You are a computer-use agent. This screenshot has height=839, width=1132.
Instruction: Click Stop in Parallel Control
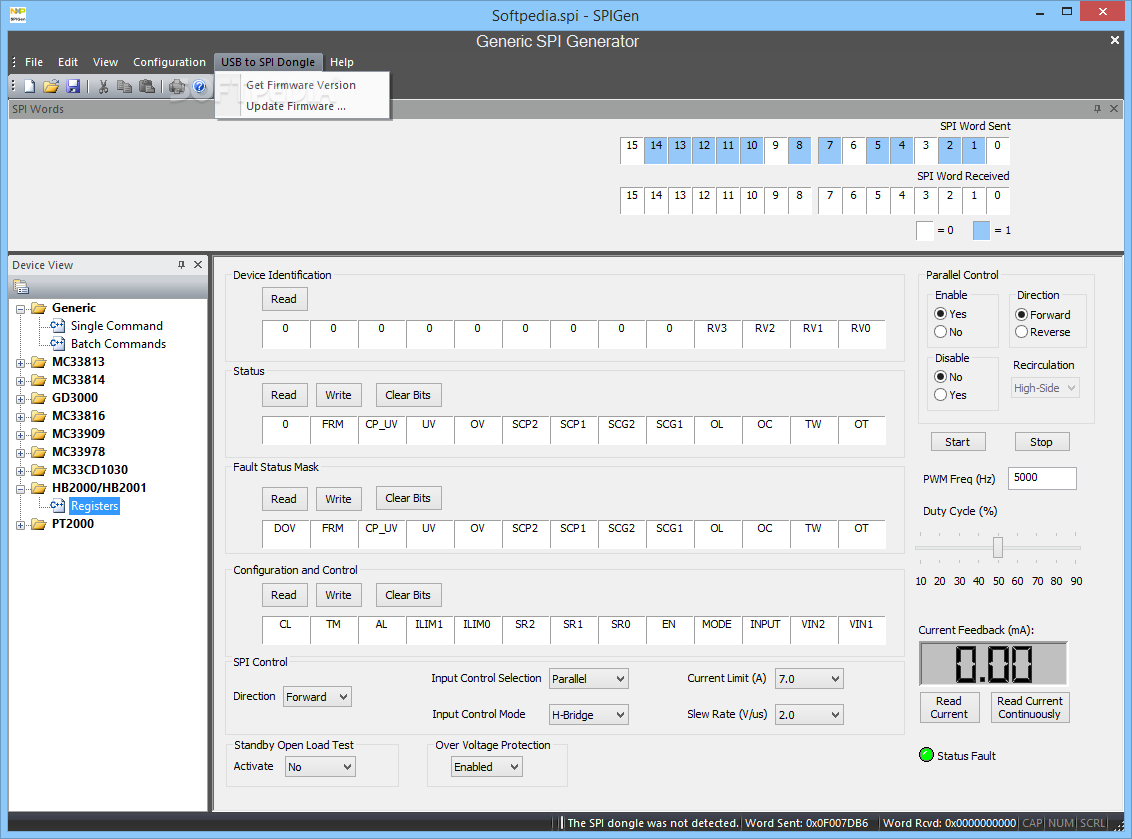click(x=1041, y=442)
